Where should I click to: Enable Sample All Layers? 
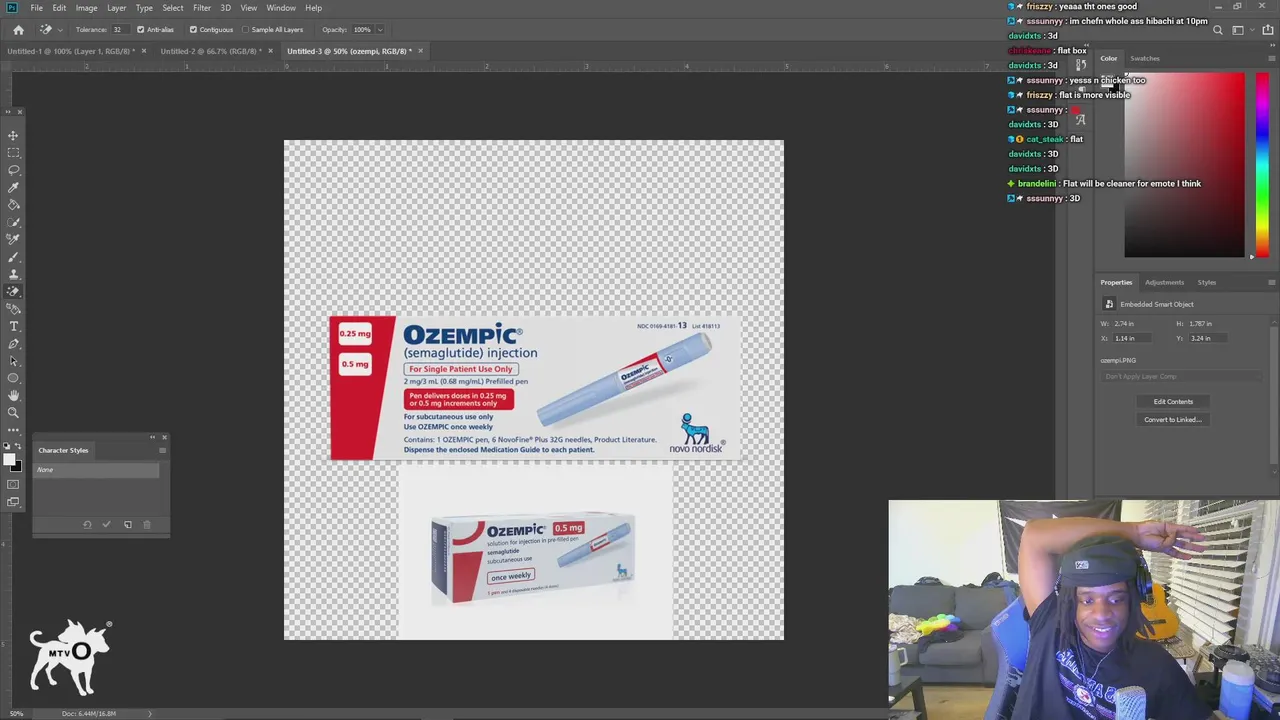(246, 30)
